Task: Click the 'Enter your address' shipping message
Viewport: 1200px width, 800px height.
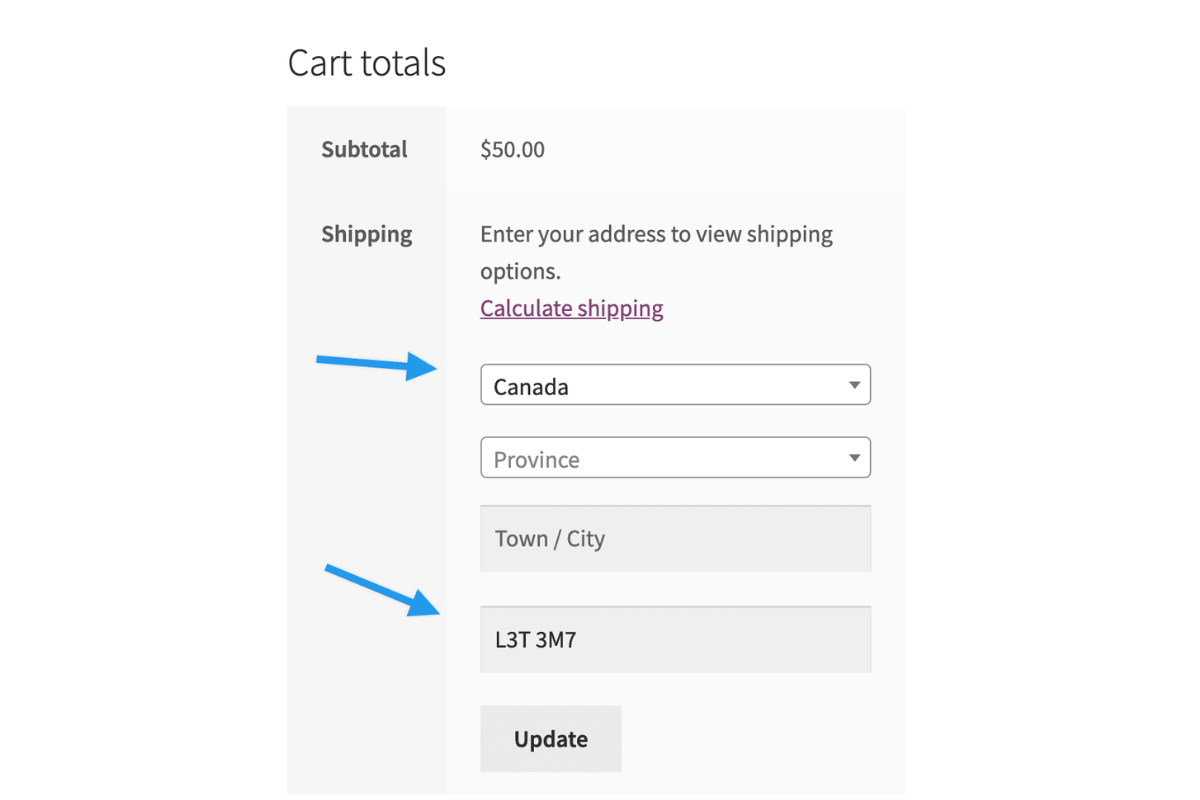Action: click(656, 235)
